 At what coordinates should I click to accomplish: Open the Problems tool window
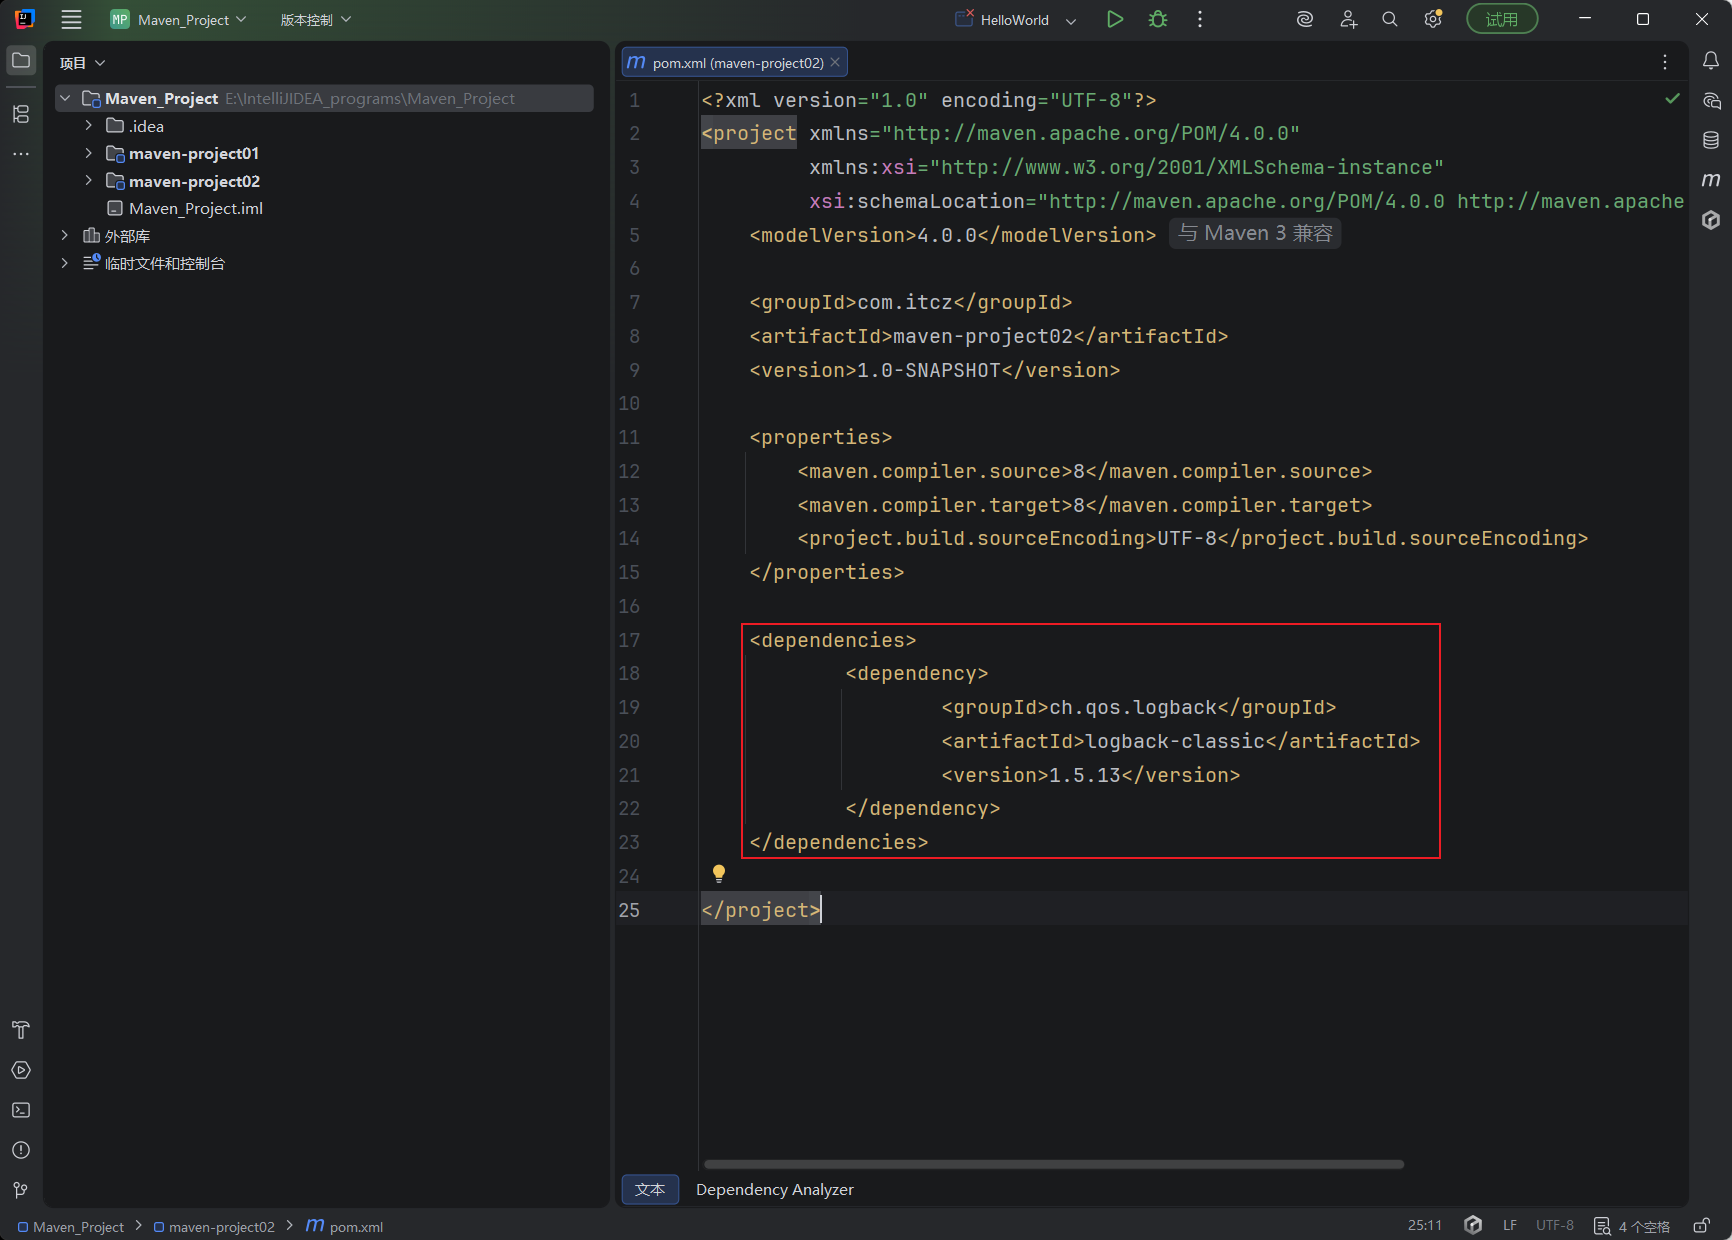click(x=21, y=1150)
